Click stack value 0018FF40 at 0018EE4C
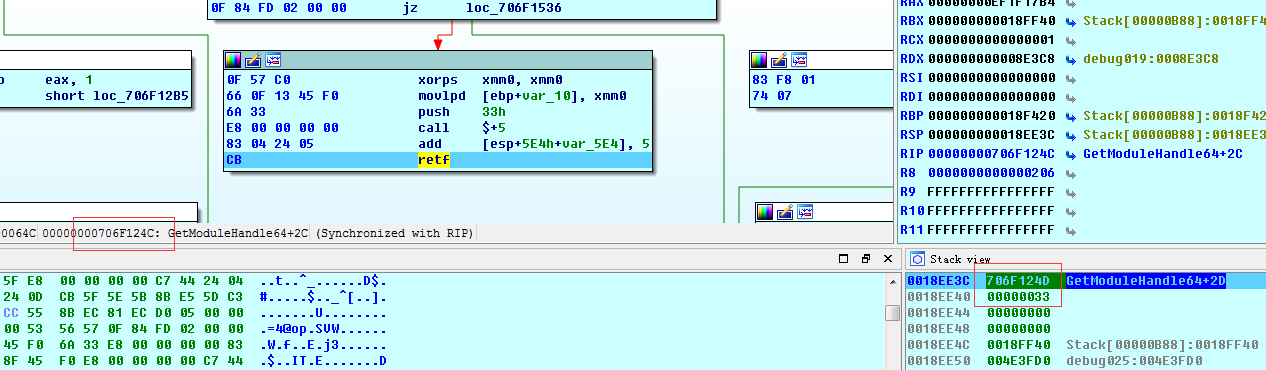The height and width of the screenshot is (370, 1266). [x=1018, y=344]
